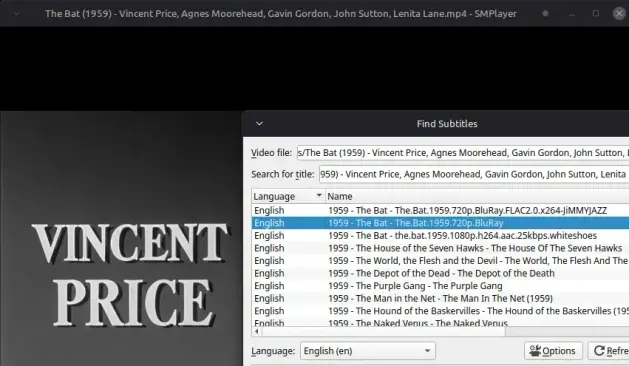Maximize the SMPlayer window
629x366 pixels.
tap(596, 13)
